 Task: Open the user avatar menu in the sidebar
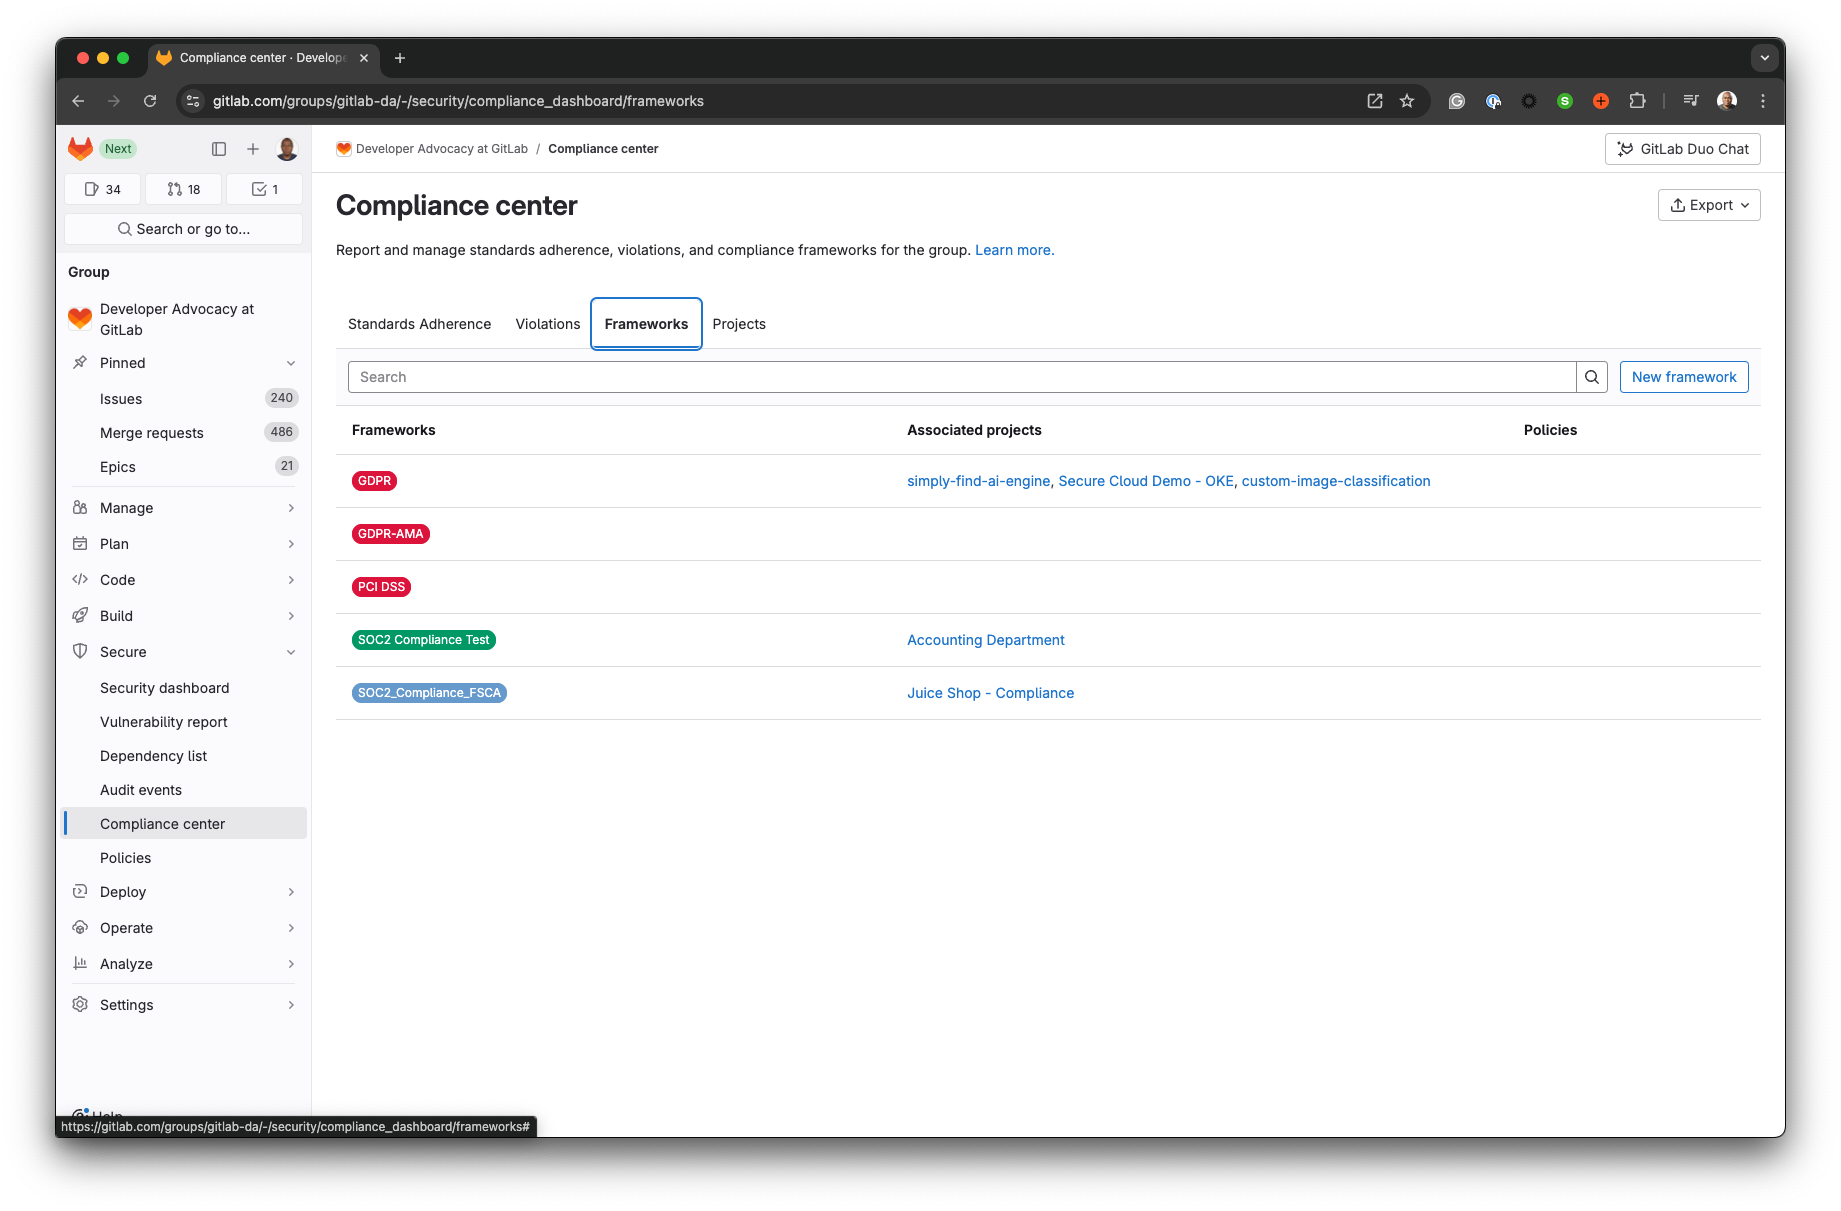(x=287, y=149)
